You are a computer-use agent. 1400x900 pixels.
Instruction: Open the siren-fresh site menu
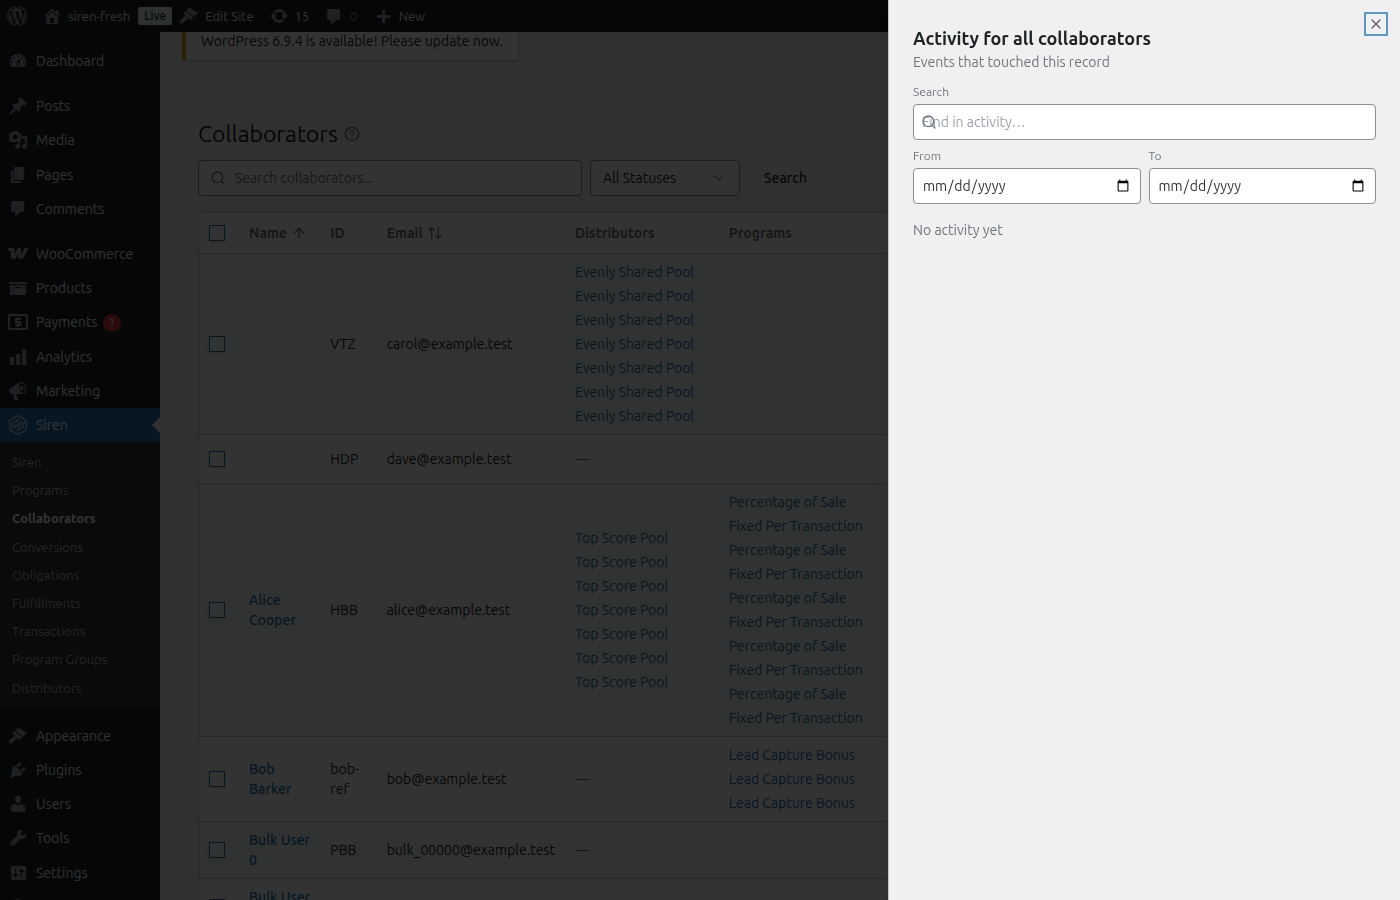point(98,16)
